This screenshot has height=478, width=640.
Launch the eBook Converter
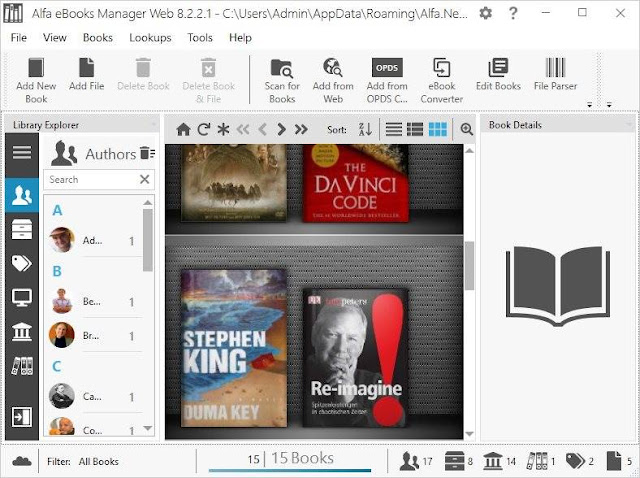pyautogui.click(x=442, y=81)
